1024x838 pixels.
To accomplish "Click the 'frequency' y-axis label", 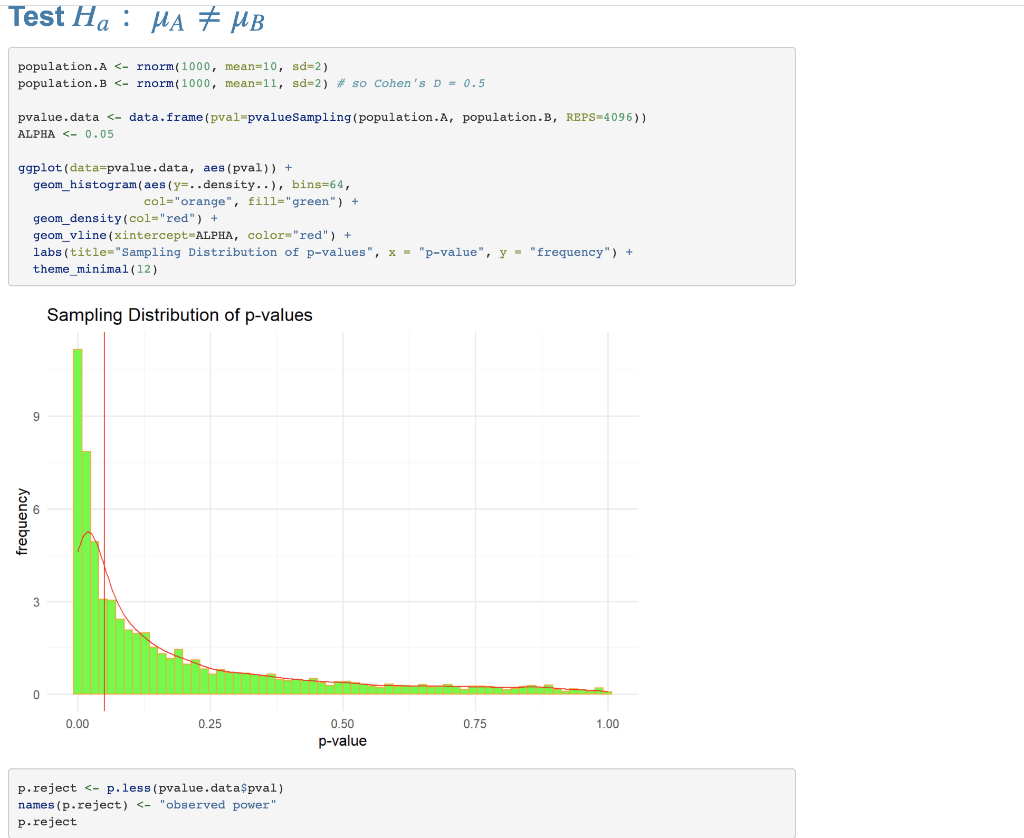I will pos(21,521).
